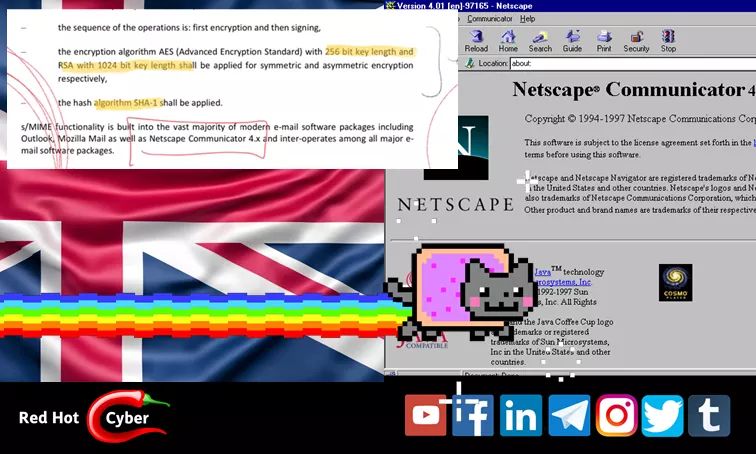This screenshot has width=756, height=454.
Task: Open the Communicator menu
Action: [x=489, y=19]
